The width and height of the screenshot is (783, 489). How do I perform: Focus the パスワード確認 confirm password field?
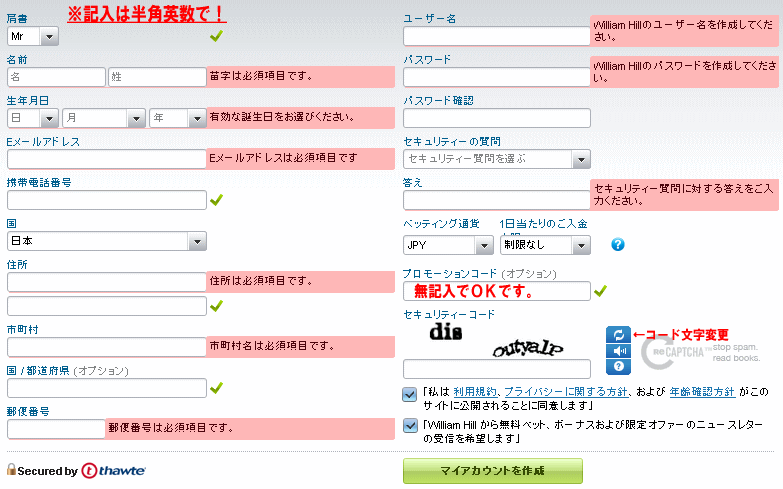tap(497, 118)
